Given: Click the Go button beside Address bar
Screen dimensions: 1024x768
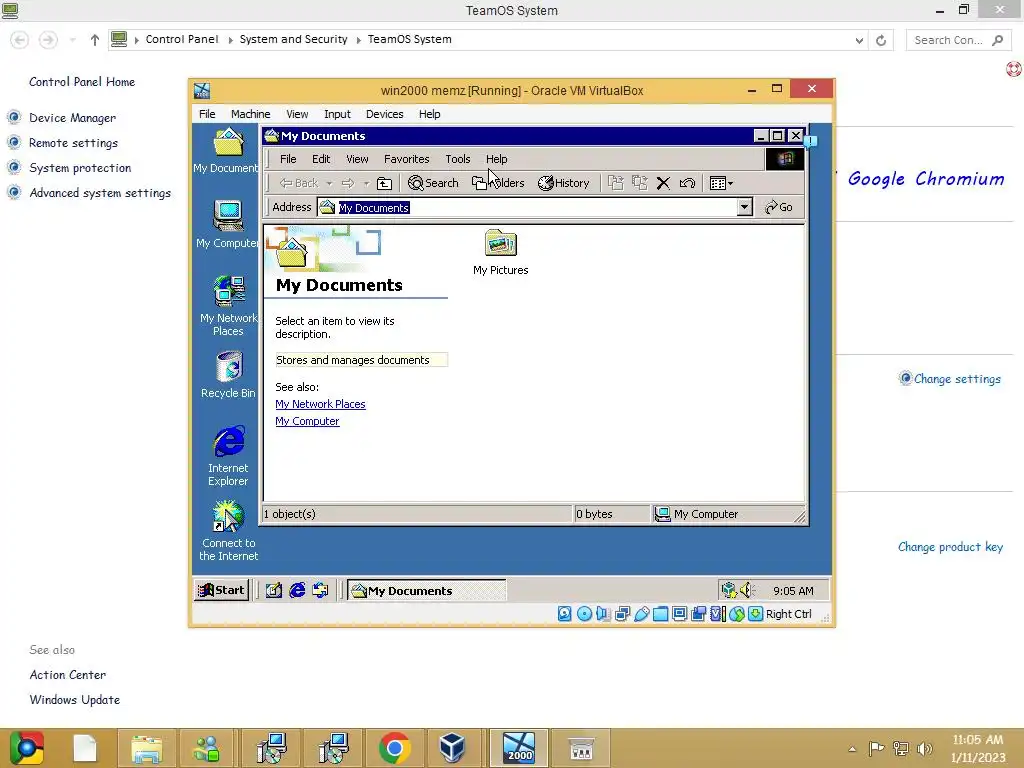Looking at the screenshot, I should pos(778,208).
